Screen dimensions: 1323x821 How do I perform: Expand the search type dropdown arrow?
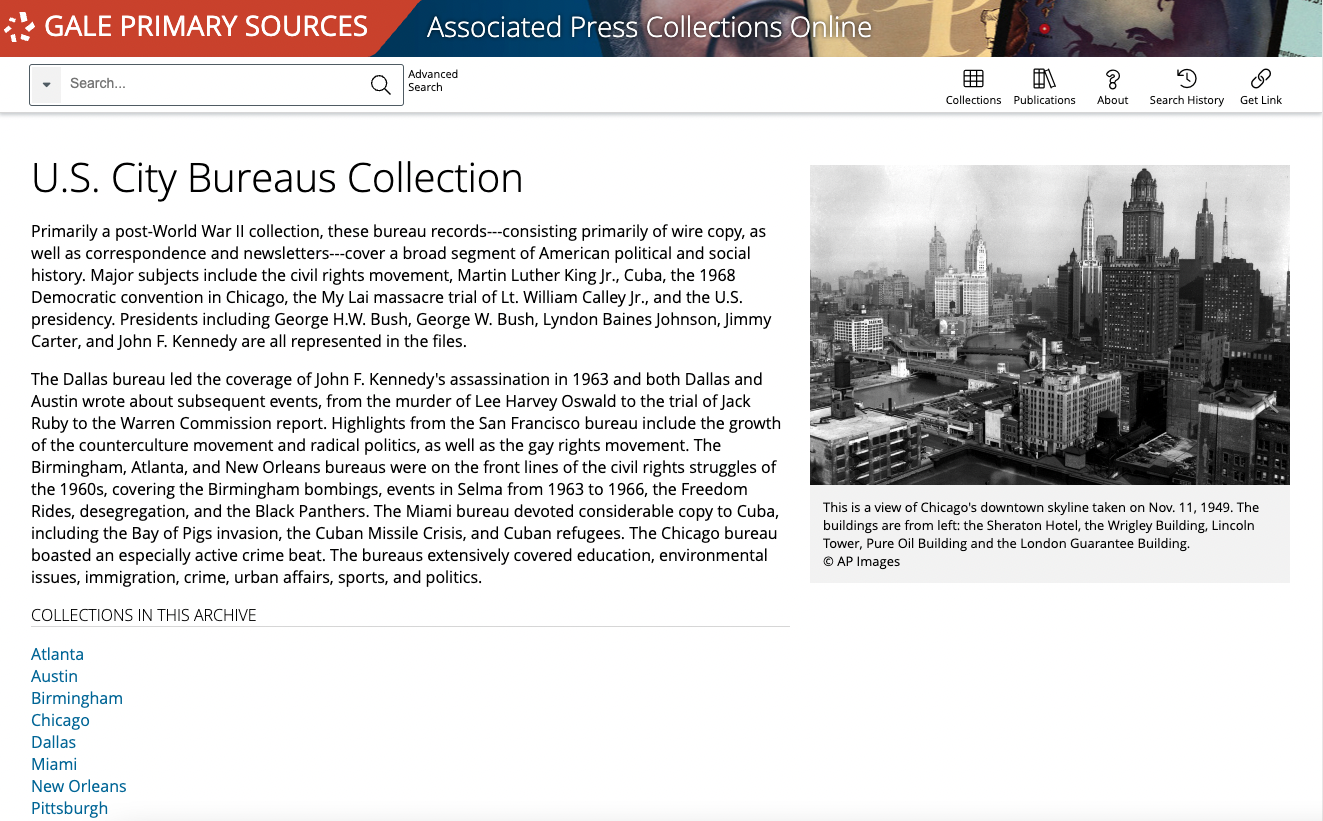46,85
